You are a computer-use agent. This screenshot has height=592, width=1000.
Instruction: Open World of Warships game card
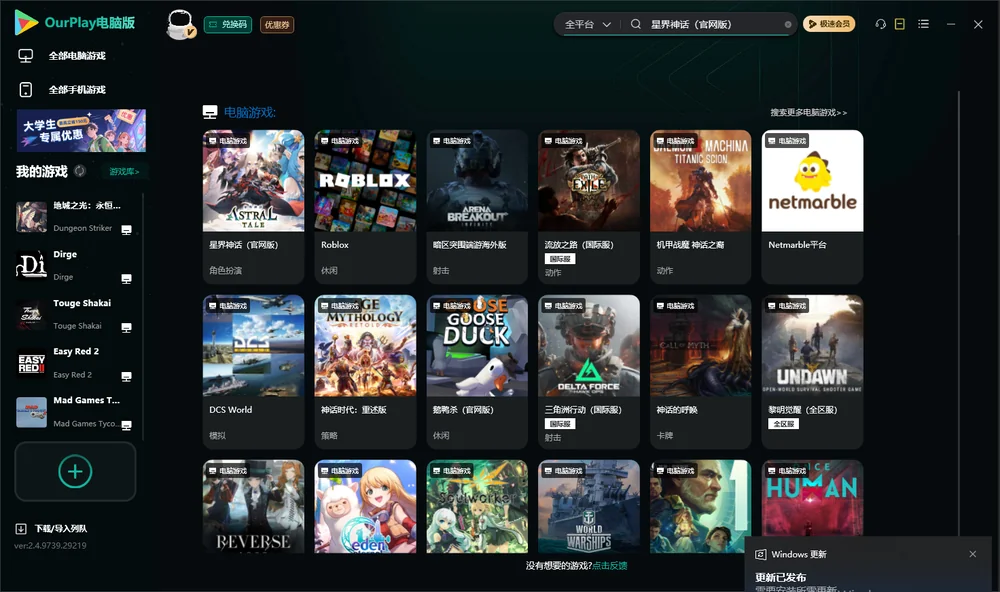(589, 507)
